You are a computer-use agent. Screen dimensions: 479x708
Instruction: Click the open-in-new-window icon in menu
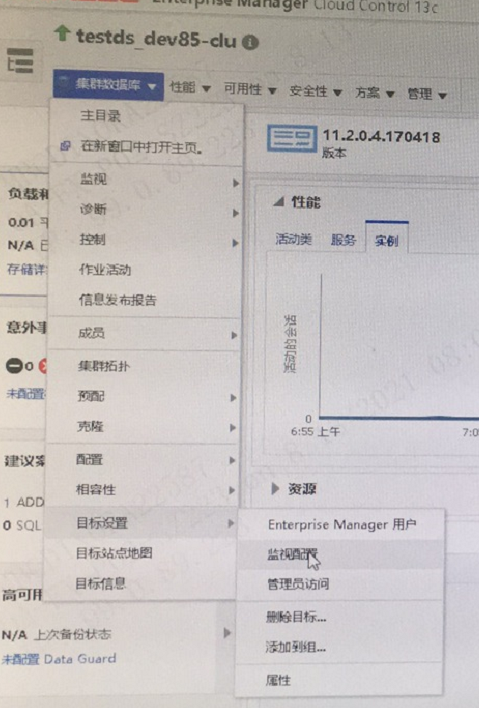65,146
